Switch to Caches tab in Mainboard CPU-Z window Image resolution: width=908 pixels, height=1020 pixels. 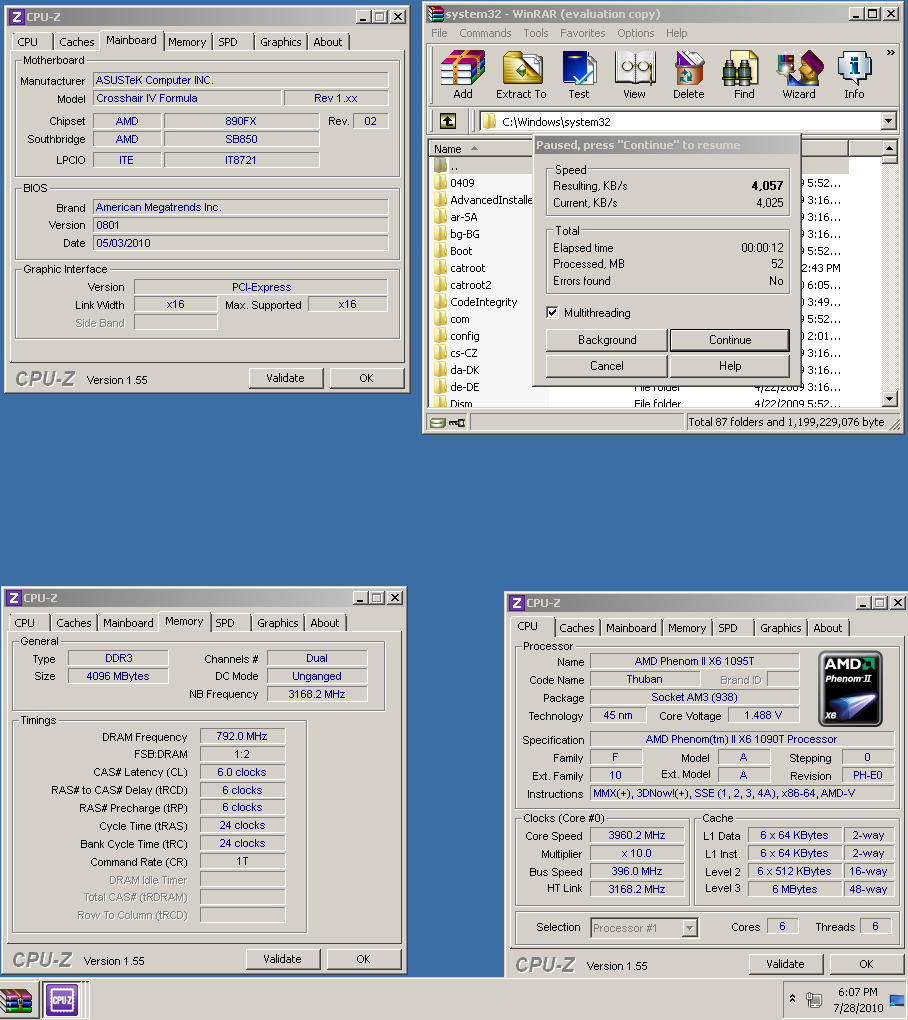[x=77, y=42]
